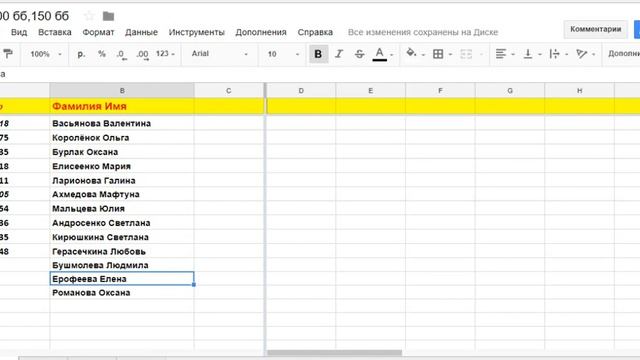640x360 pixels.
Task: Open the 100% zoom dropdown
Action: pyautogui.click(x=46, y=54)
